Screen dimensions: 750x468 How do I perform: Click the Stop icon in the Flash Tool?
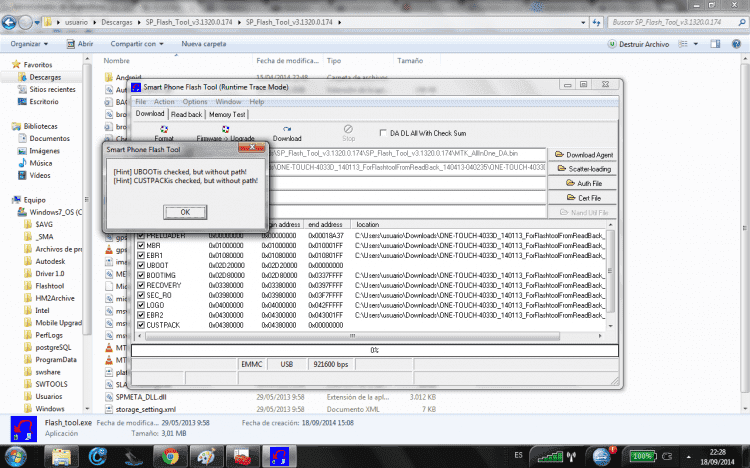click(x=348, y=129)
